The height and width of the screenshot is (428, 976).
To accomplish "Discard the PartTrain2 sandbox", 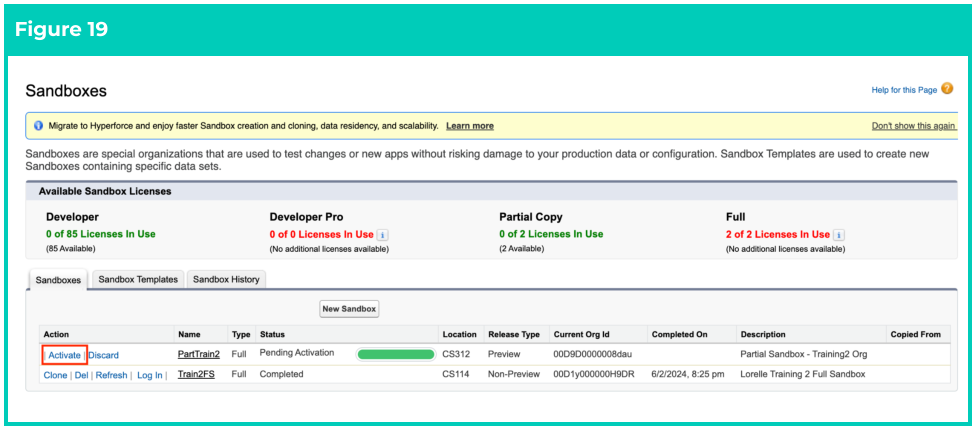I will coord(103,355).
